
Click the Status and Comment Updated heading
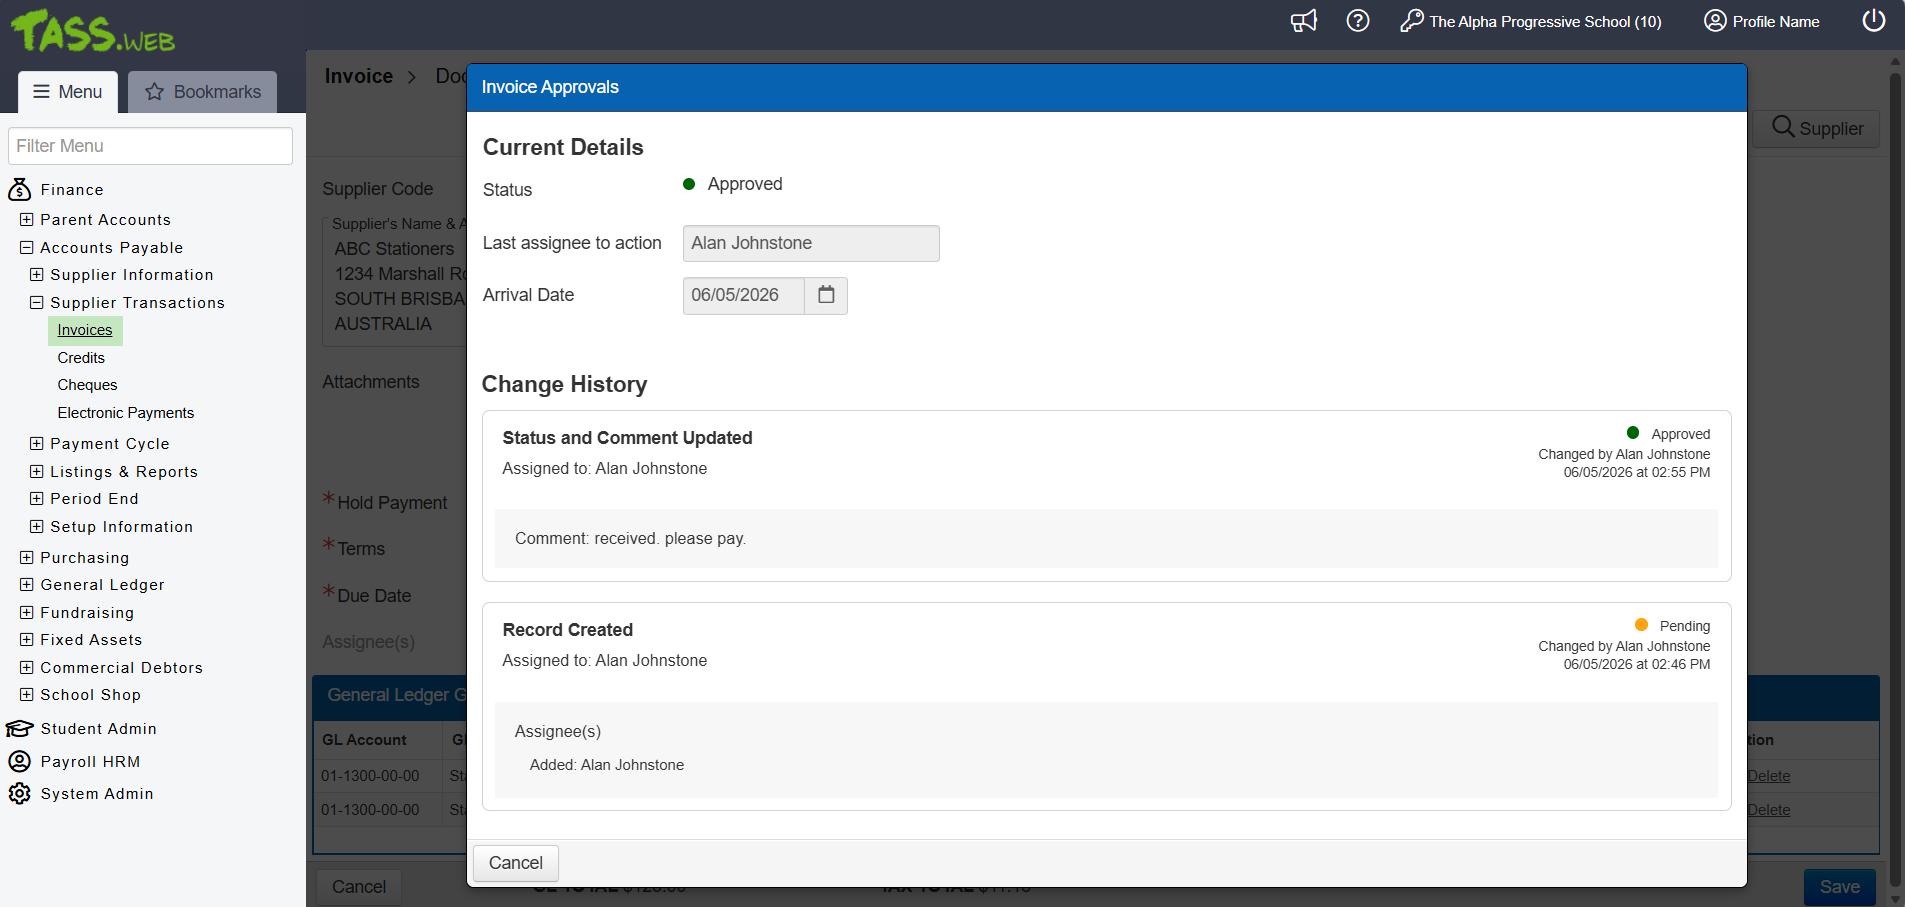coord(627,438)
